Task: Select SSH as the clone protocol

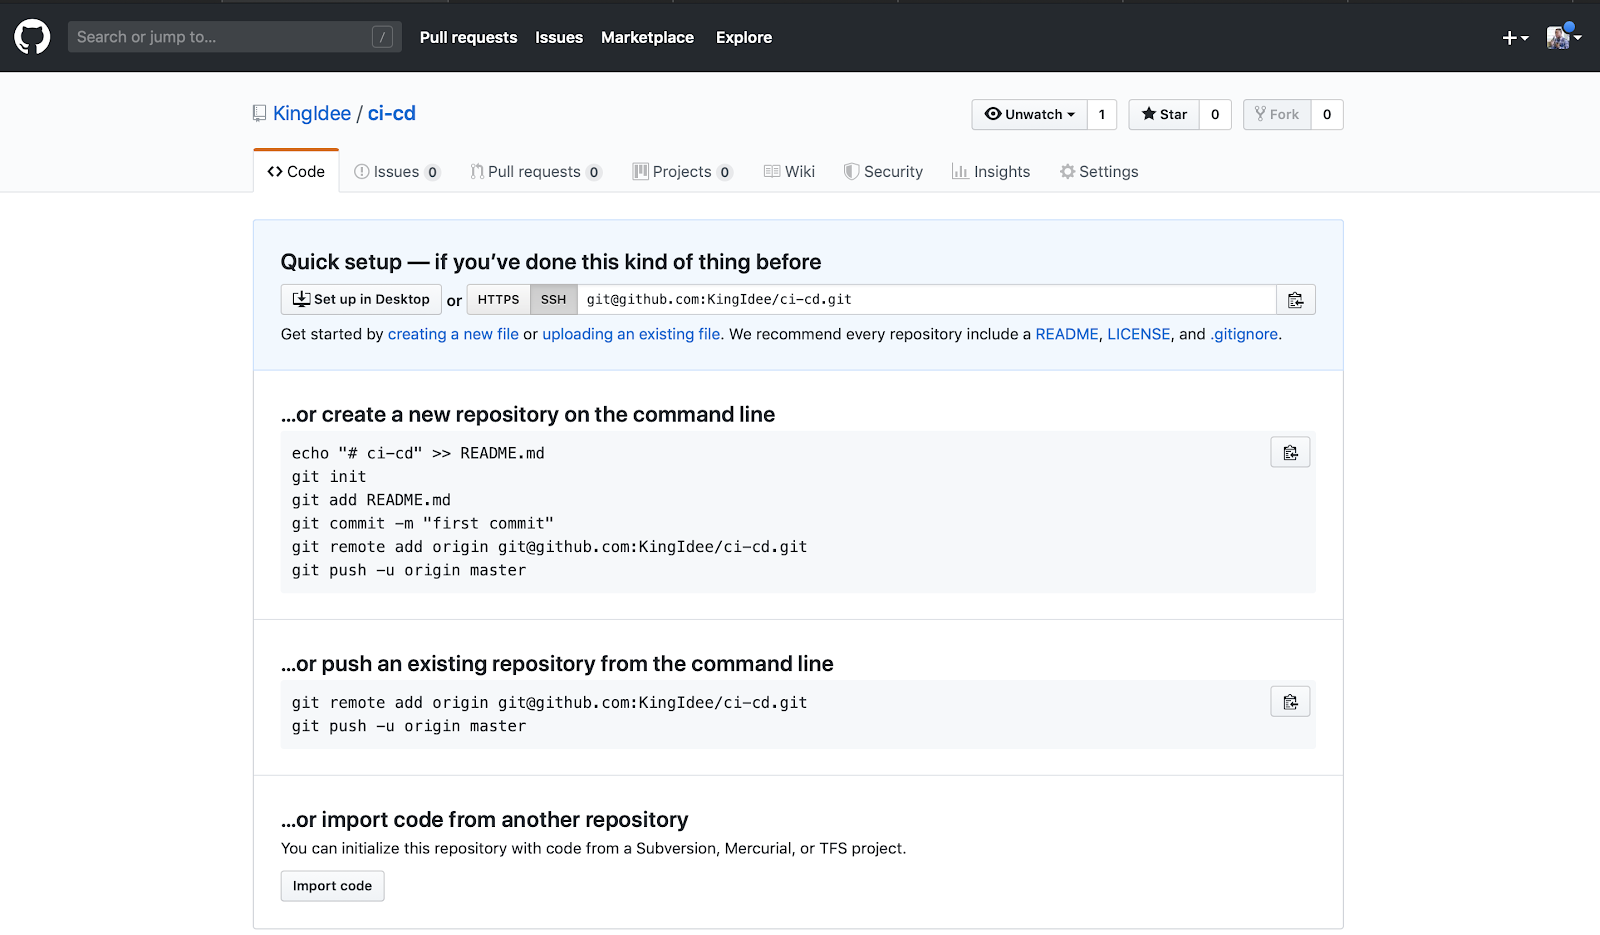Action: coord(553,299)
